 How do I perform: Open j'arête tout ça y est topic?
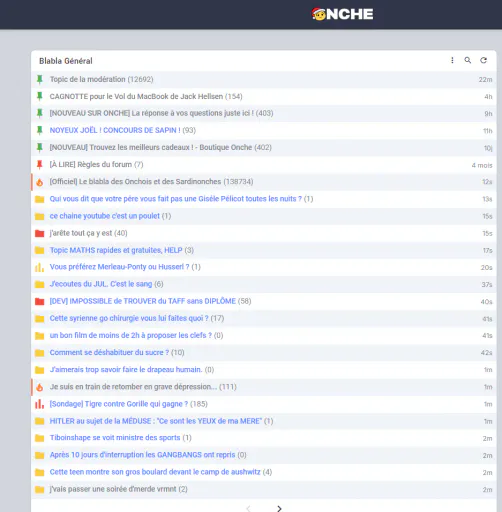click(81, 233)
